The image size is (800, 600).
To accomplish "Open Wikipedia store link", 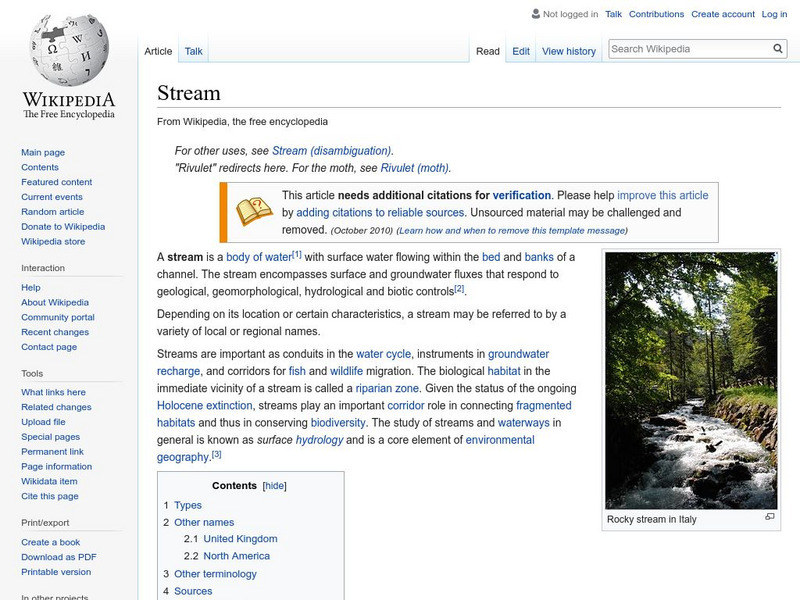I will (x=53, y=241).
